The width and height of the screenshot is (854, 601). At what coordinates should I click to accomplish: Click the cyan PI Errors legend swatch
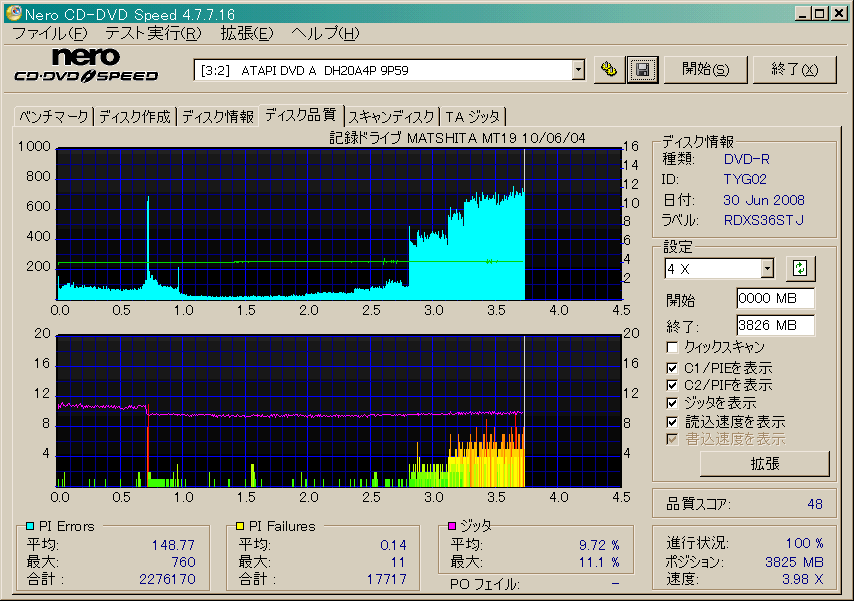[30, 526]
